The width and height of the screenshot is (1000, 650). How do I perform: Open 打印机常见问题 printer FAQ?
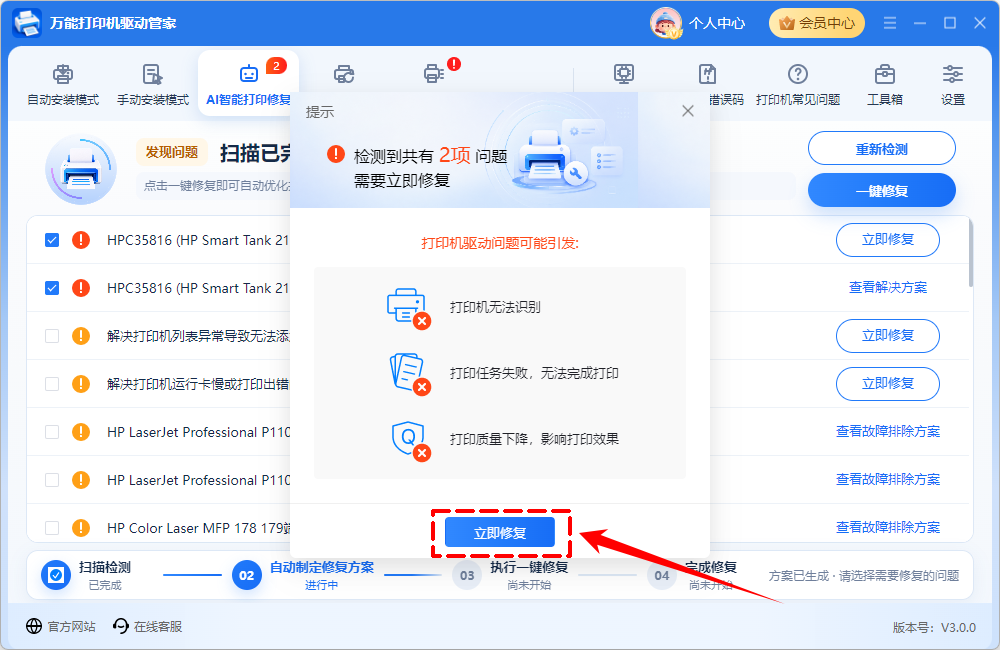[797, 84]
